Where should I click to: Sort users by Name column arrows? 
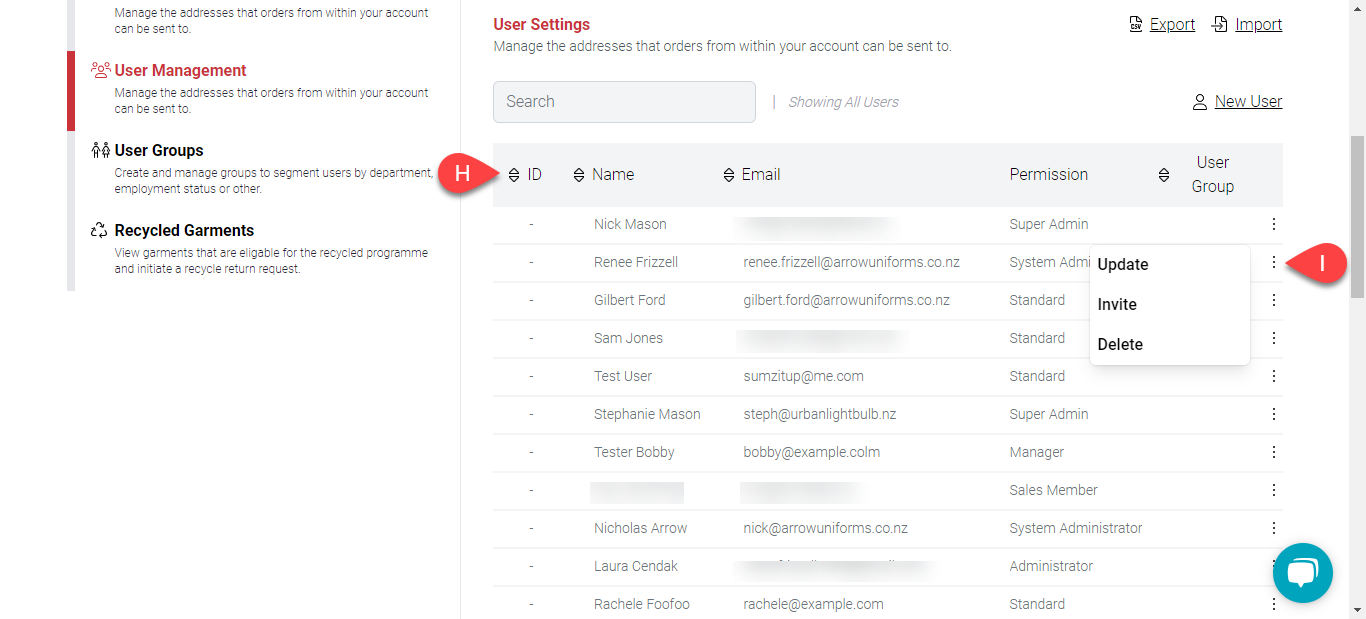coord(579,175)
